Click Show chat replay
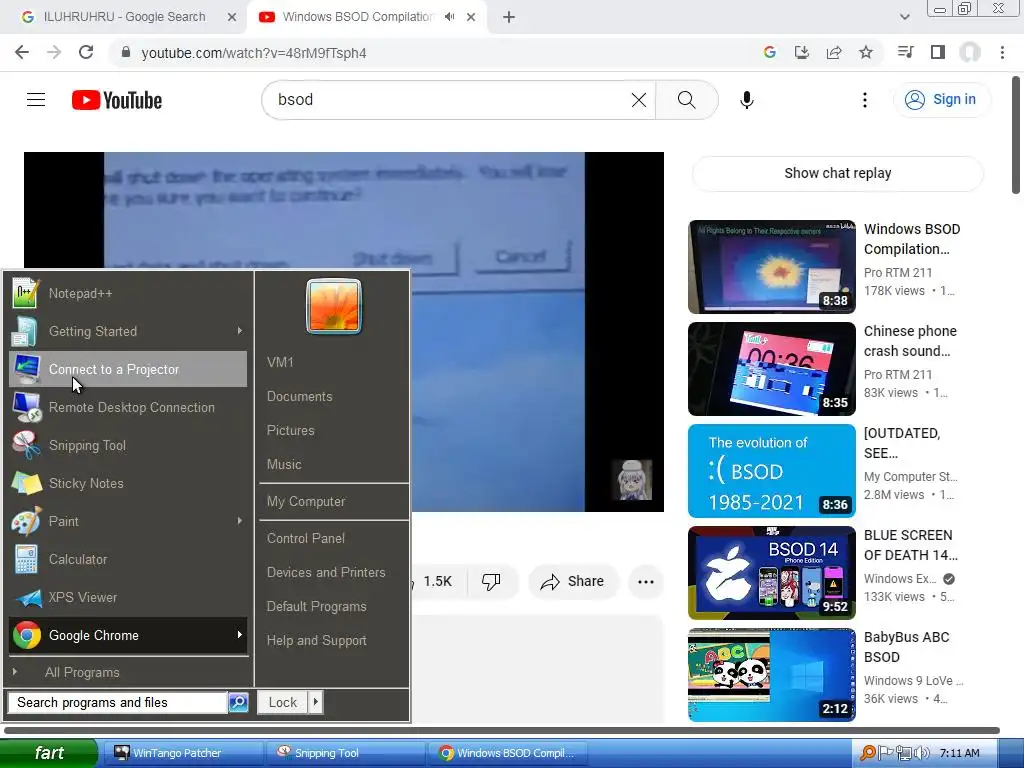The image size is (1024, 768). coord(837,173)
